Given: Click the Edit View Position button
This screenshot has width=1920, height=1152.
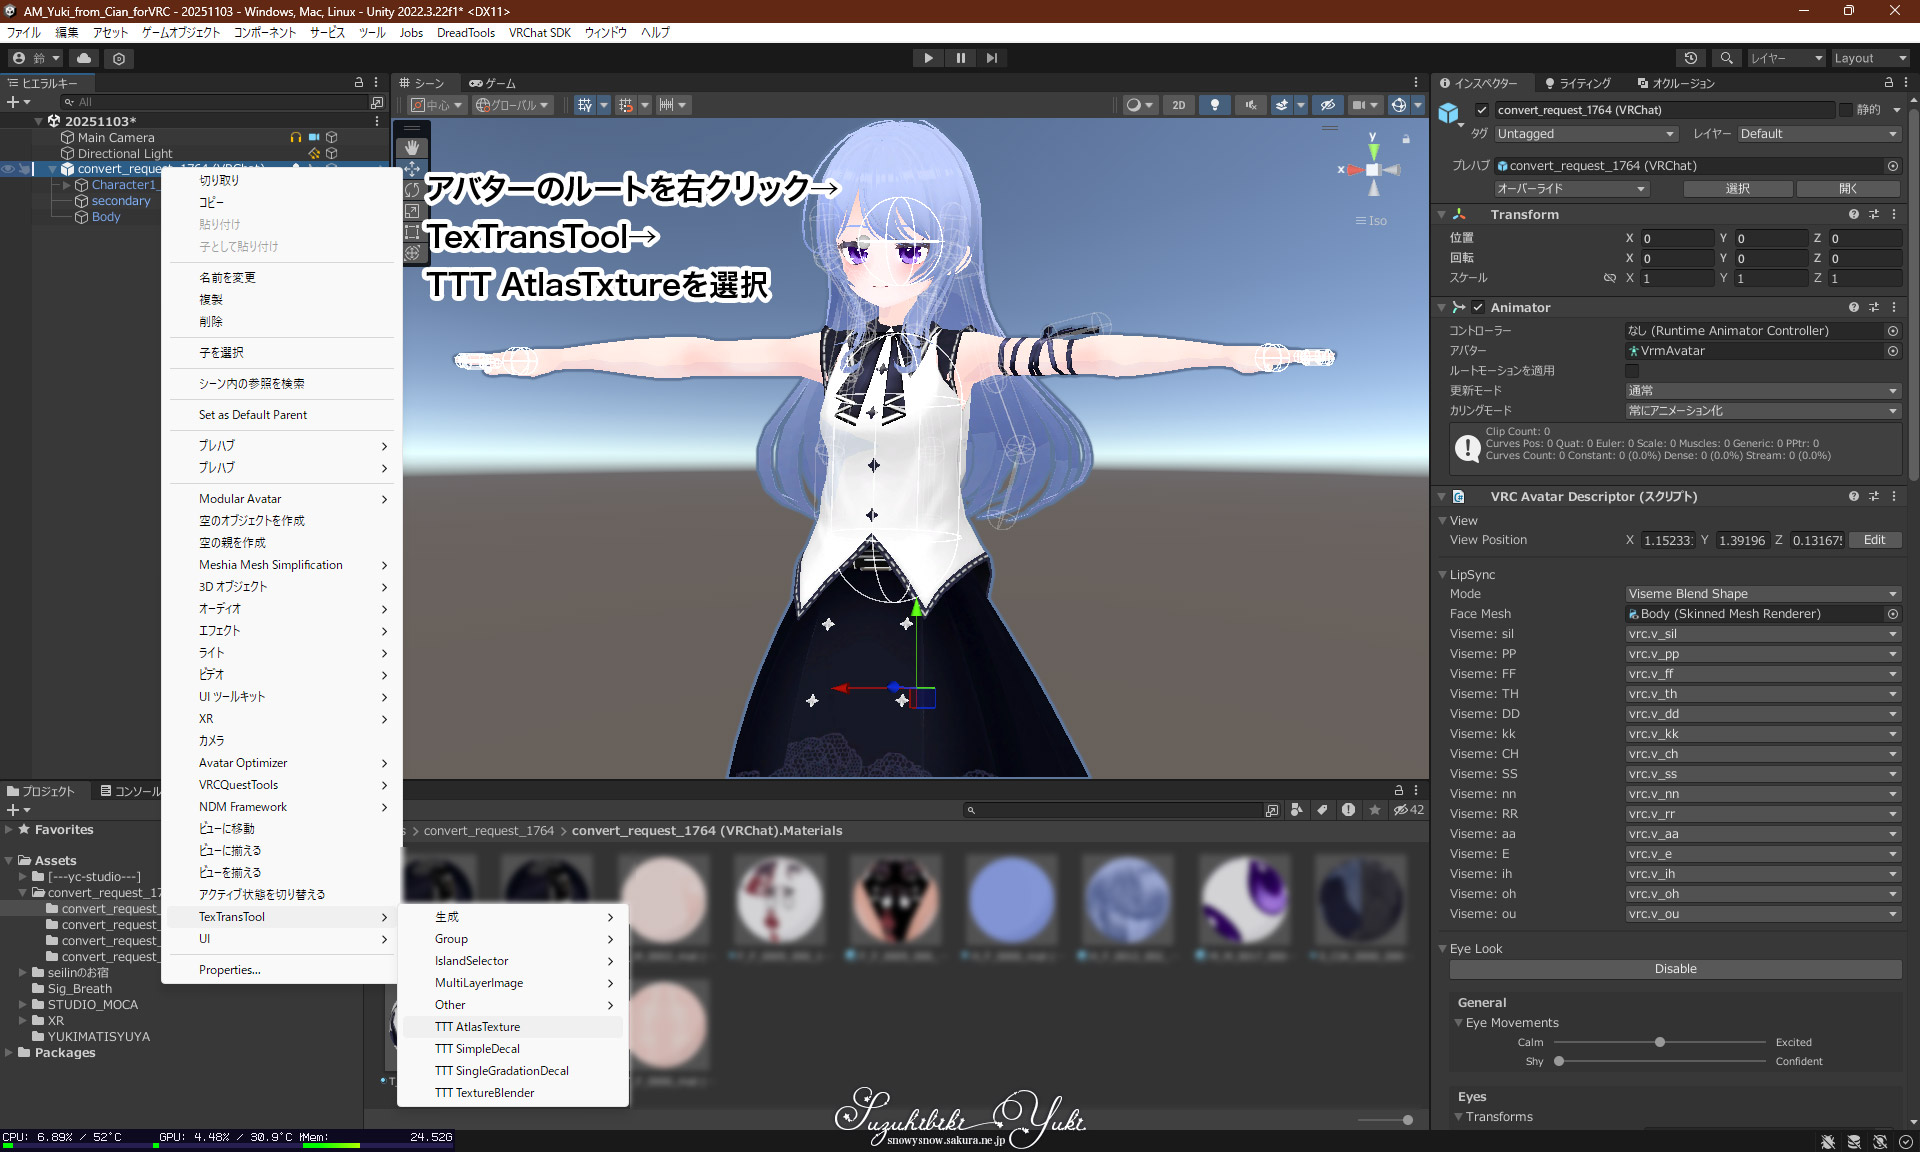Looking at the screenshot, I should coord(1874,540).
